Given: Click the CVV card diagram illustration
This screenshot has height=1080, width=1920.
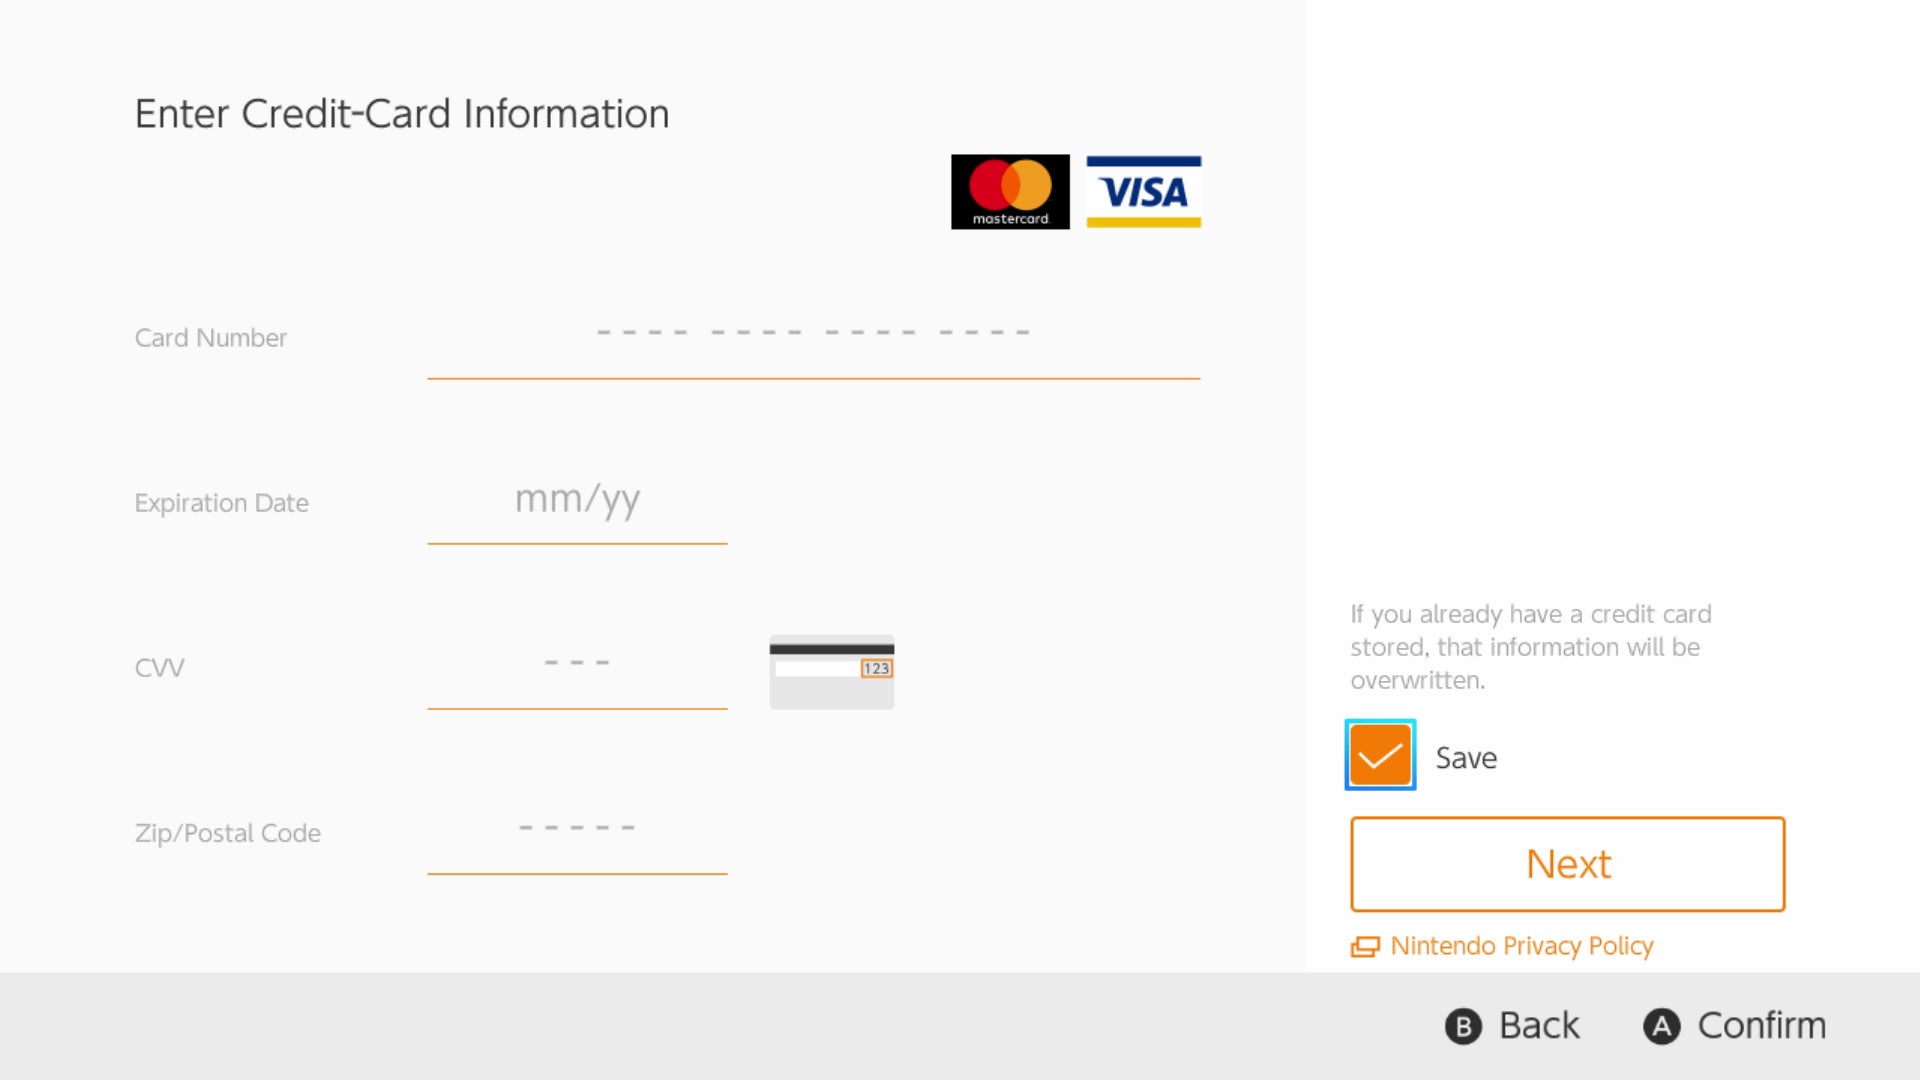Looking at the screenshot, I should pyautogui.click(x=831, y=671).
